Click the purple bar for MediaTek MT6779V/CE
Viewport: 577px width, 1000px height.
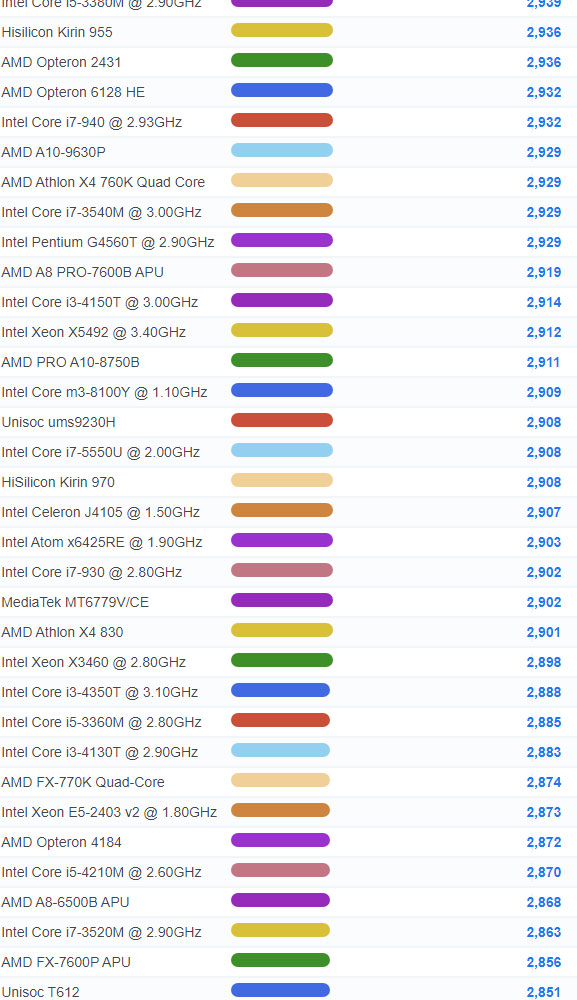click(282, 599)
